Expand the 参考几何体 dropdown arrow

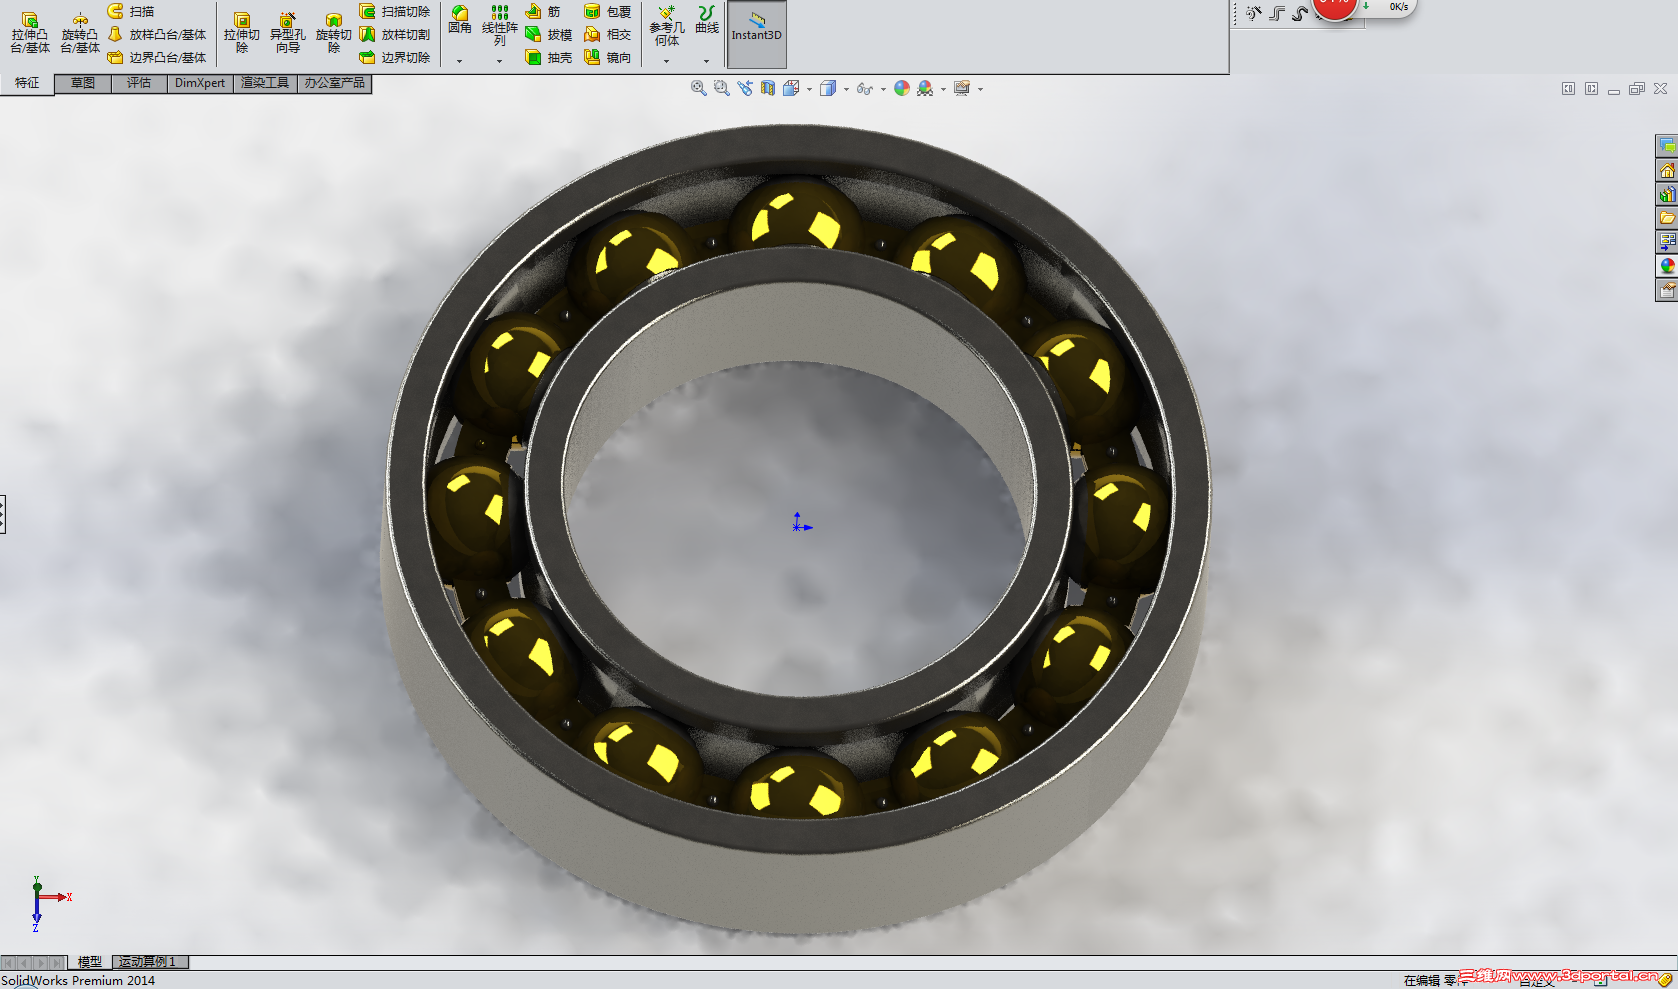[667, 61]
